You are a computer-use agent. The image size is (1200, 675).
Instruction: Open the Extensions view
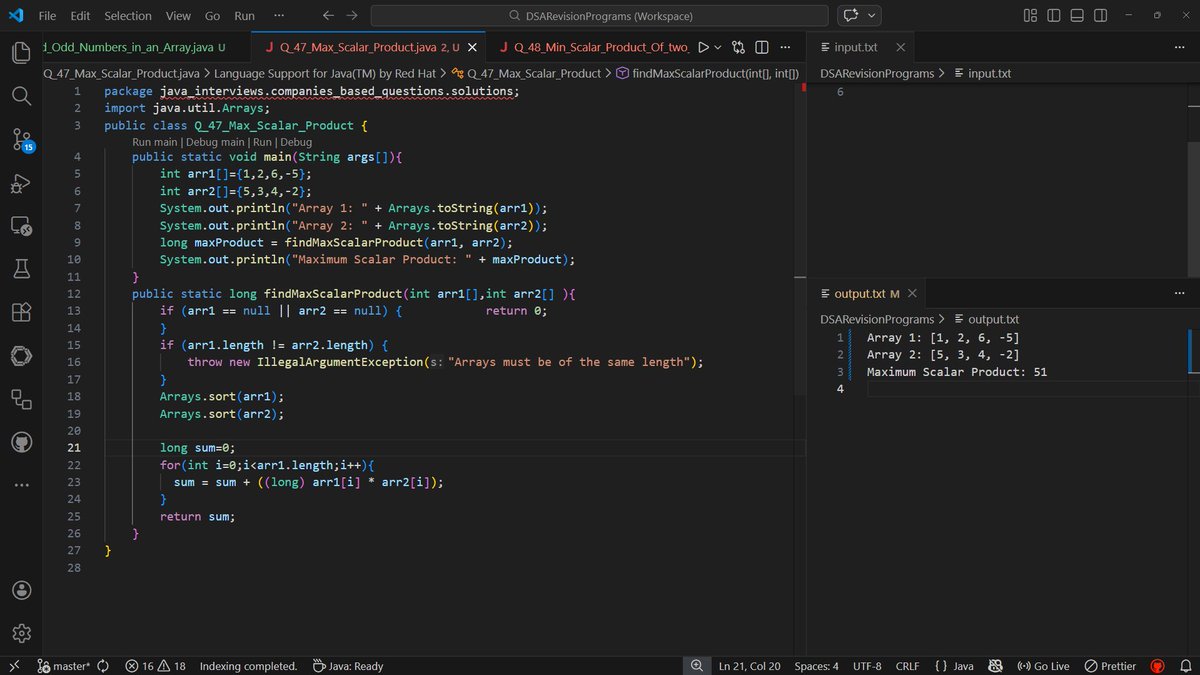click(22, 312)
